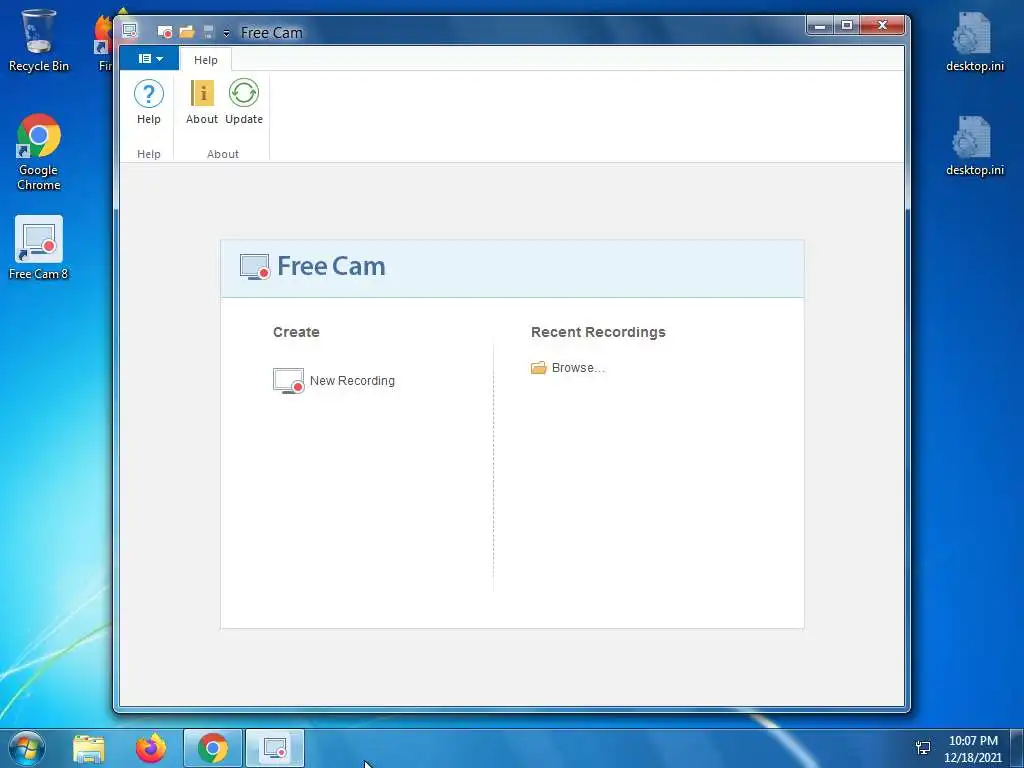Open the blue application menu button

150,59
